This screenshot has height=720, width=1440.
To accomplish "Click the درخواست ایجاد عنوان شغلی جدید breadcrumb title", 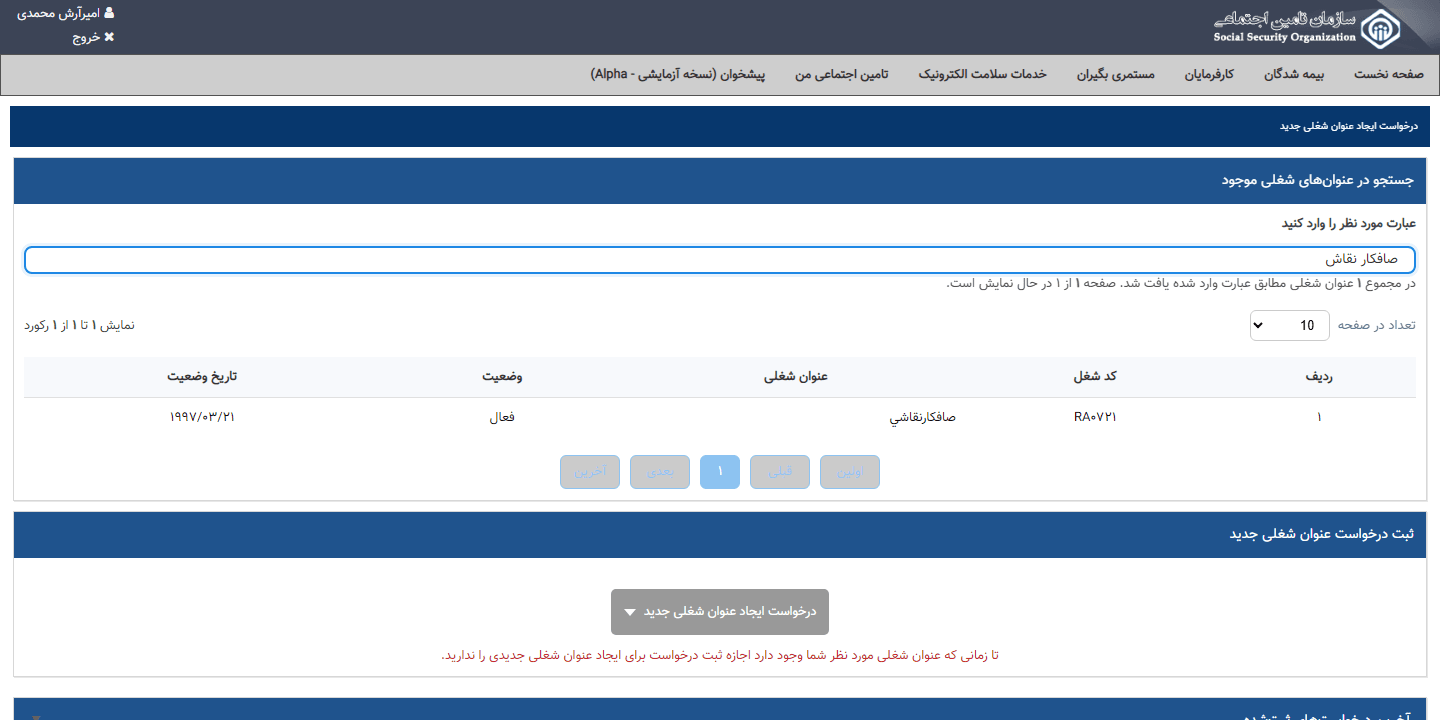I will coord(1349,127).
